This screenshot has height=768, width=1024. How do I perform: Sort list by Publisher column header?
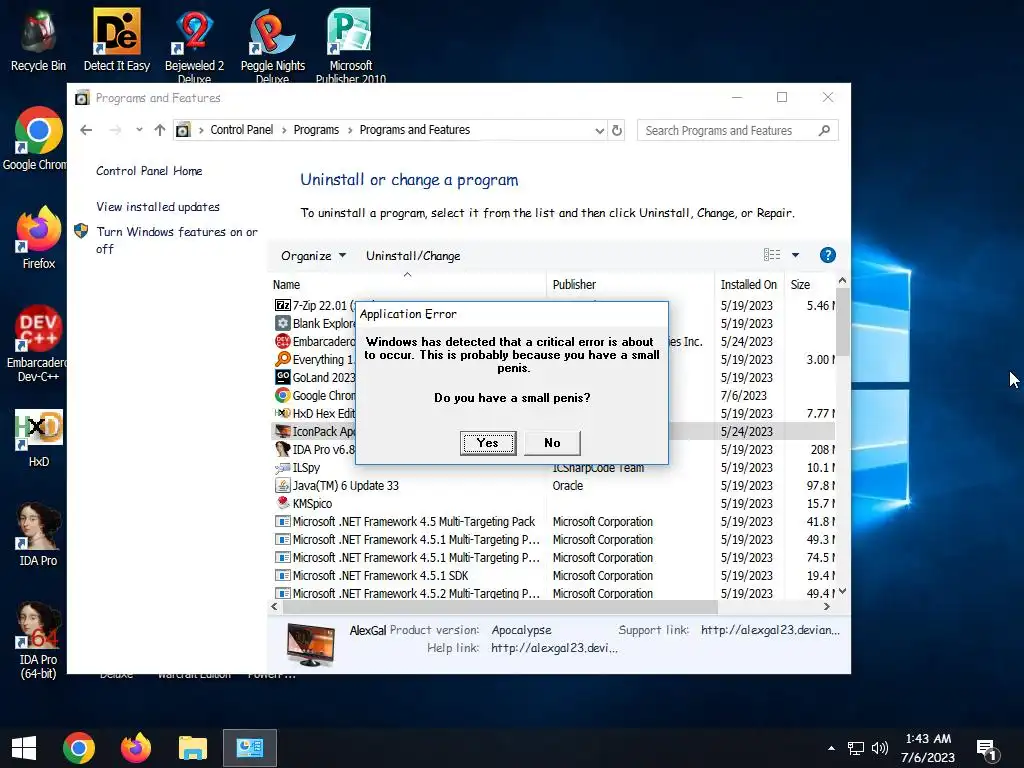click(x=630, y=285)
